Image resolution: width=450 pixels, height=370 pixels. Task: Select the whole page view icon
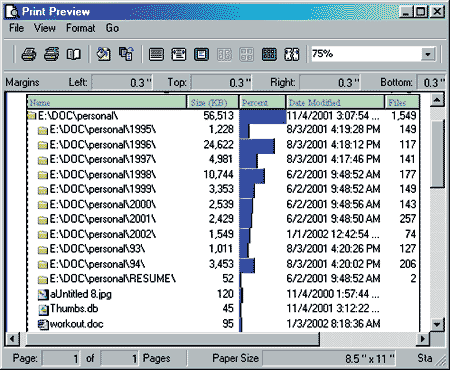click(x=202, y=54)
